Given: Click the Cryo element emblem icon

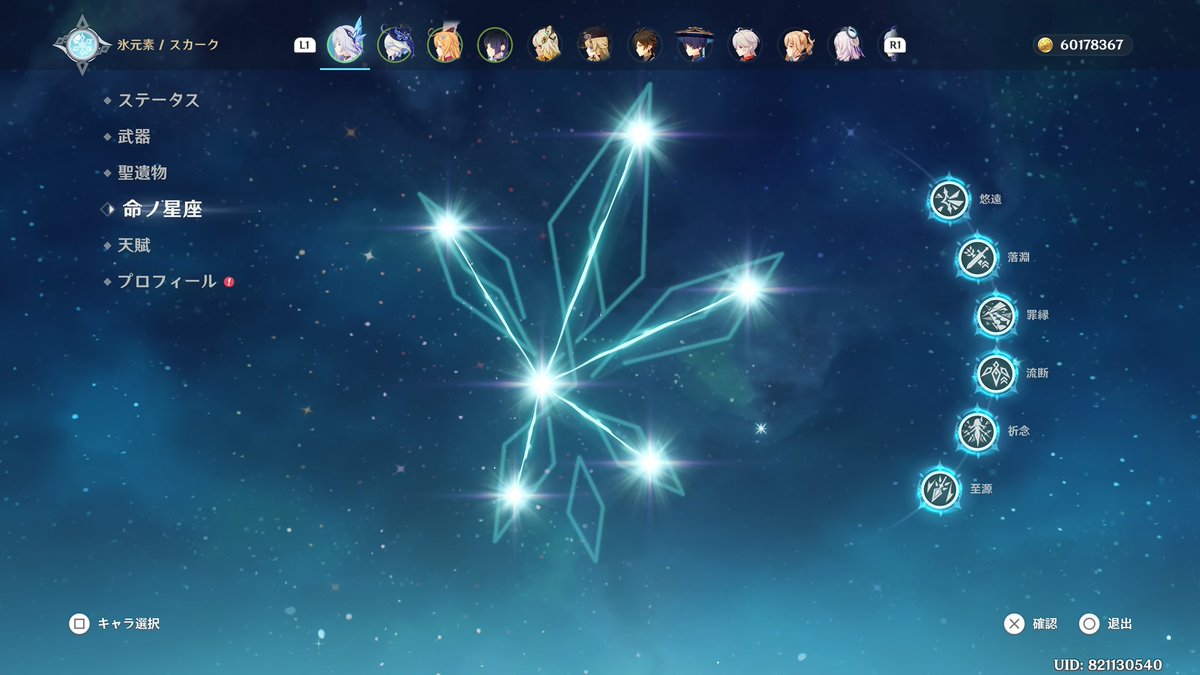Looking at the screenshot, I should [82, 45].
